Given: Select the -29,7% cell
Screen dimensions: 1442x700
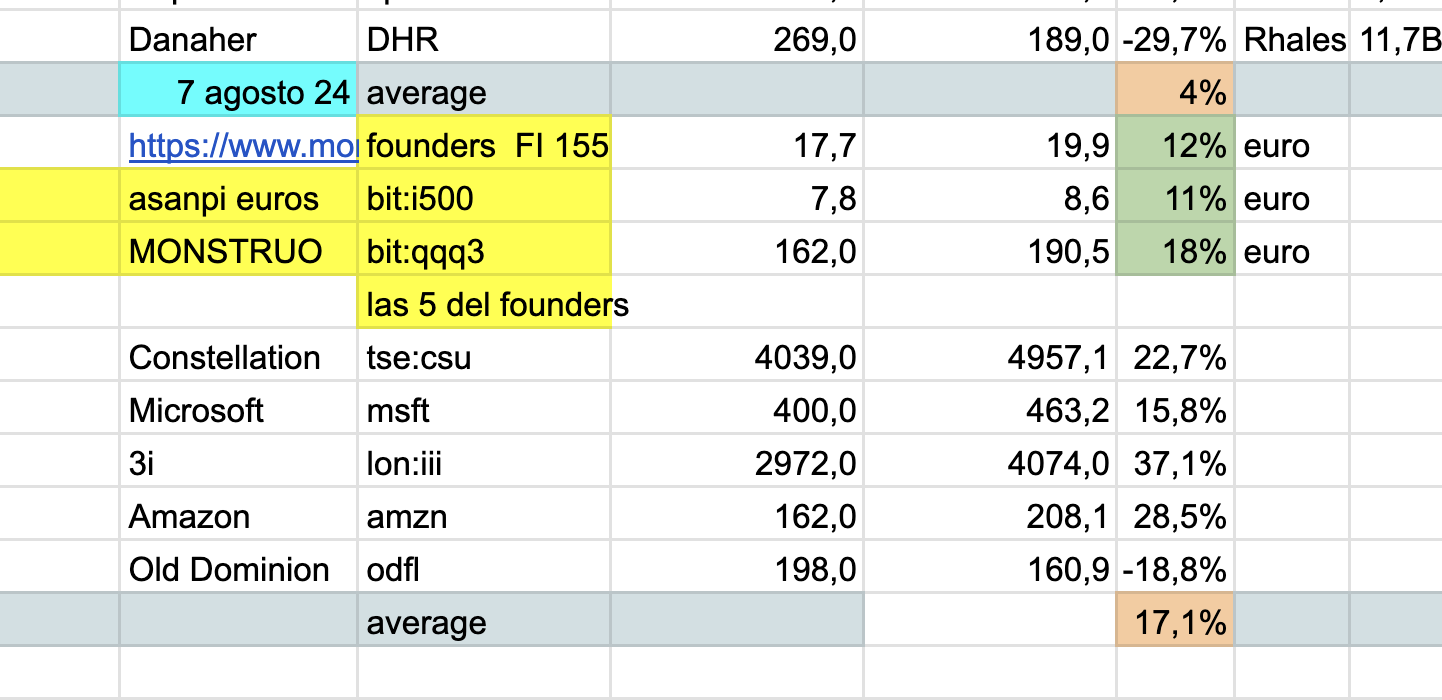Looking at the screenshot, I should click(x=1175, y=40).
